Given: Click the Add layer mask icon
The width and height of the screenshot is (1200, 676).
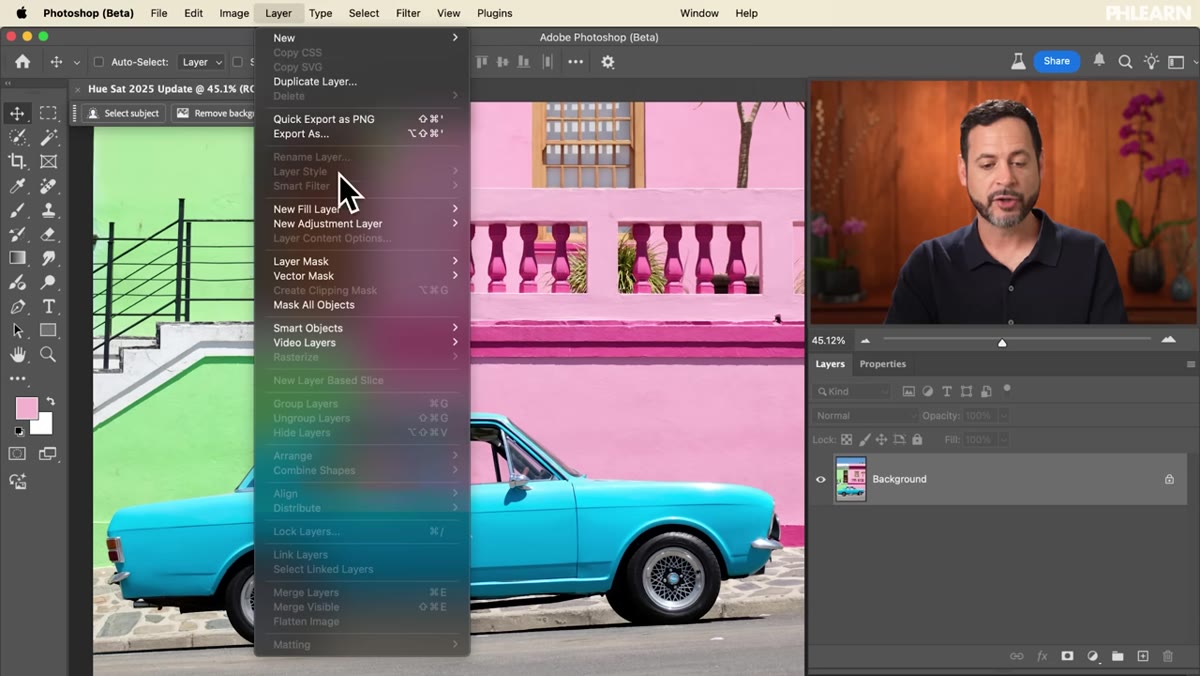Looking at the screenshot, I should (x=1067, y=656).
